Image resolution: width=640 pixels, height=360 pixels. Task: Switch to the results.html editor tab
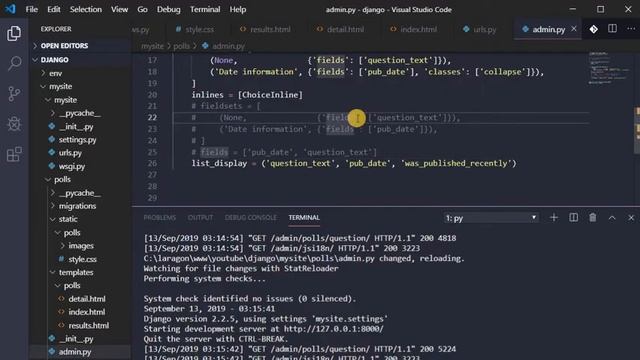[x=265, y=29]
